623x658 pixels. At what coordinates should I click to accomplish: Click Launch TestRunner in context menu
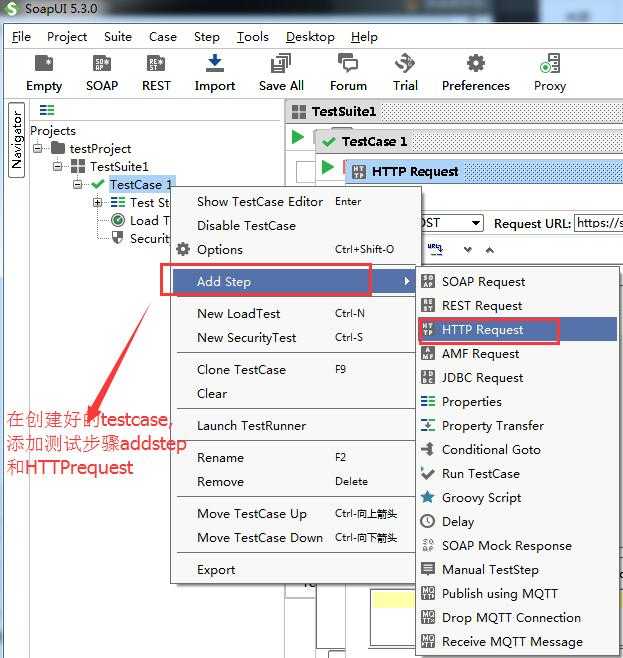point(295,426)
